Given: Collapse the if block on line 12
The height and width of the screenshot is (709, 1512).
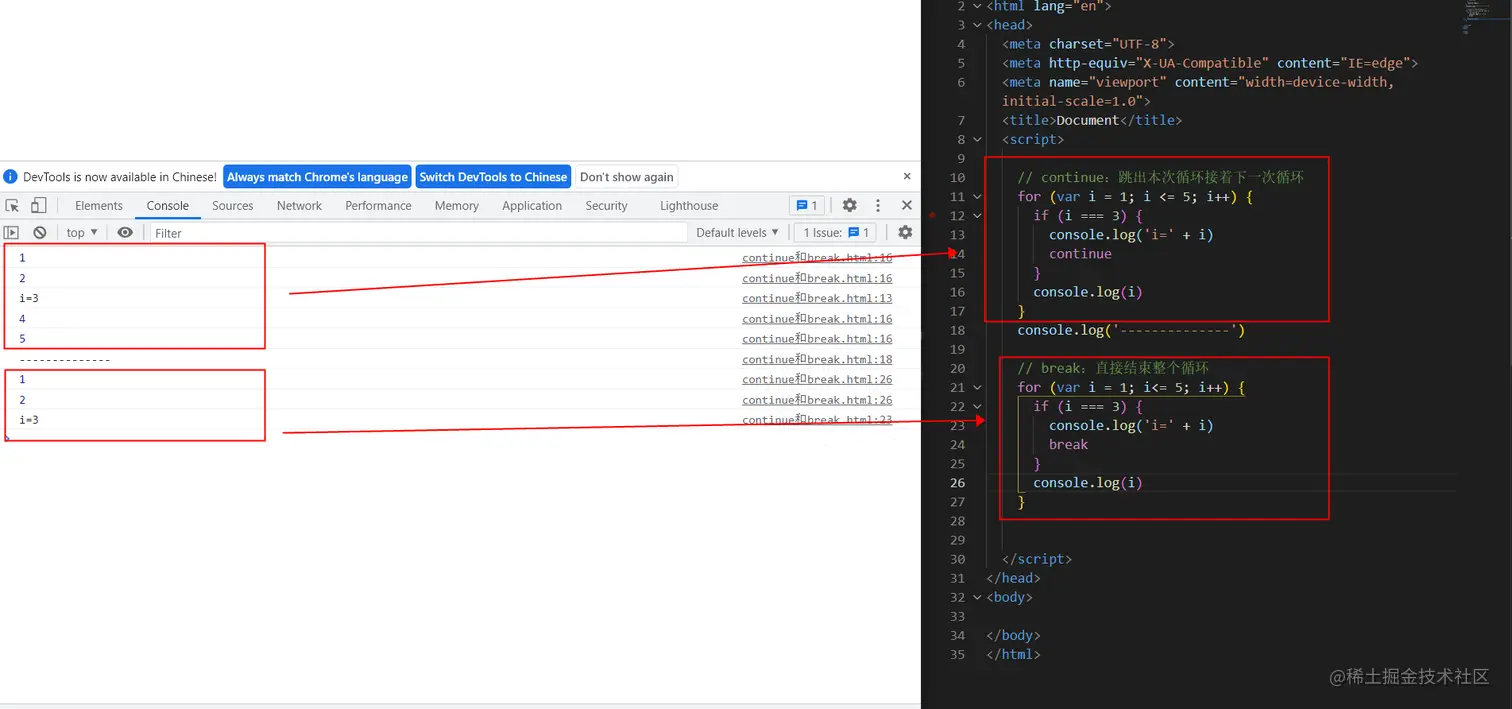Looking at the screenshot, I should point(978,215).
